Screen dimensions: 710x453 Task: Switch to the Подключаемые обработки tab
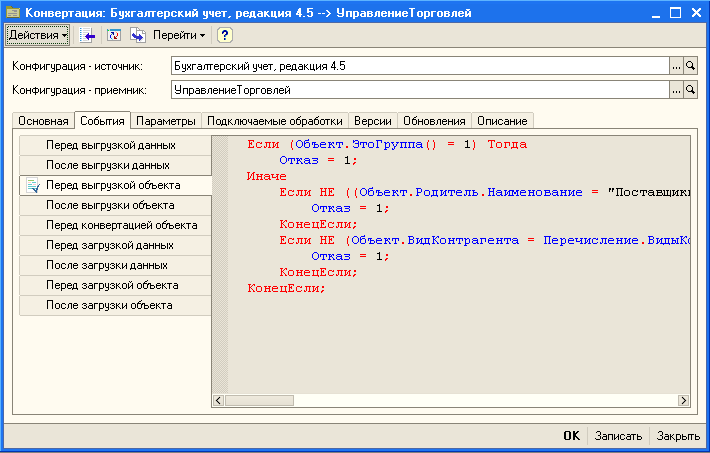[275, 121]
